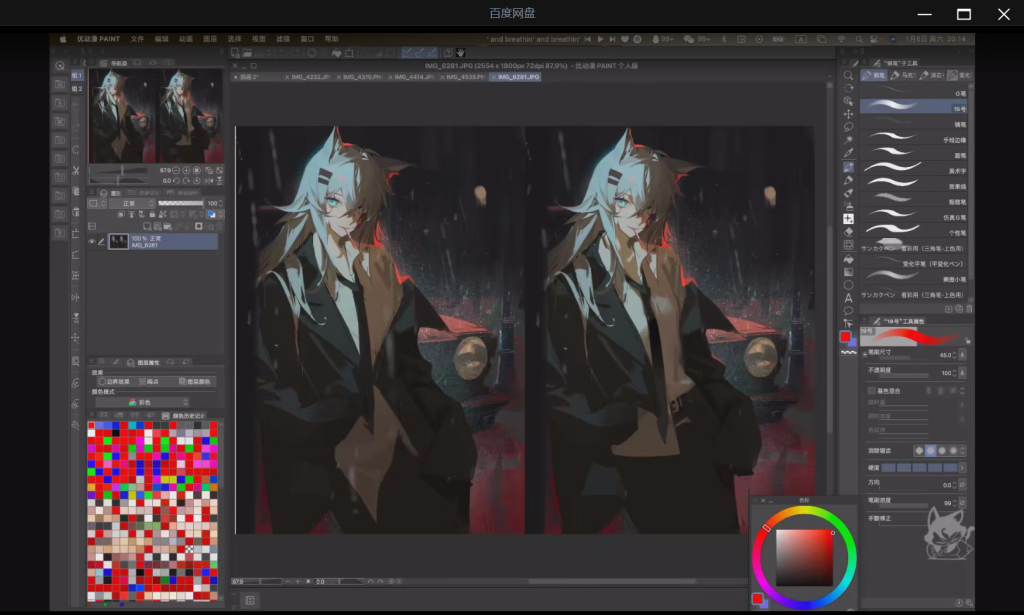
Task: Hide the IMG_6281 layer with eye icon
Action: (92, 241)
